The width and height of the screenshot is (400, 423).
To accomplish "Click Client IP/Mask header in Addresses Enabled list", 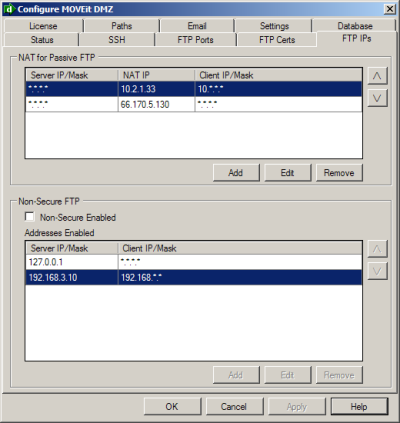I will point(240,248).
